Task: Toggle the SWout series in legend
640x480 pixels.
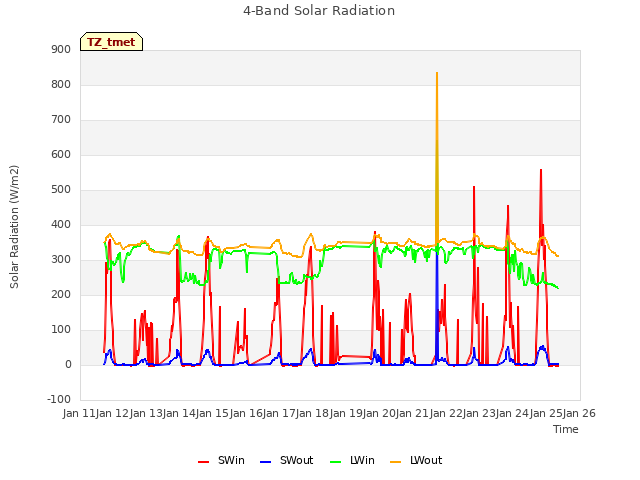Action: click(287, 460)
